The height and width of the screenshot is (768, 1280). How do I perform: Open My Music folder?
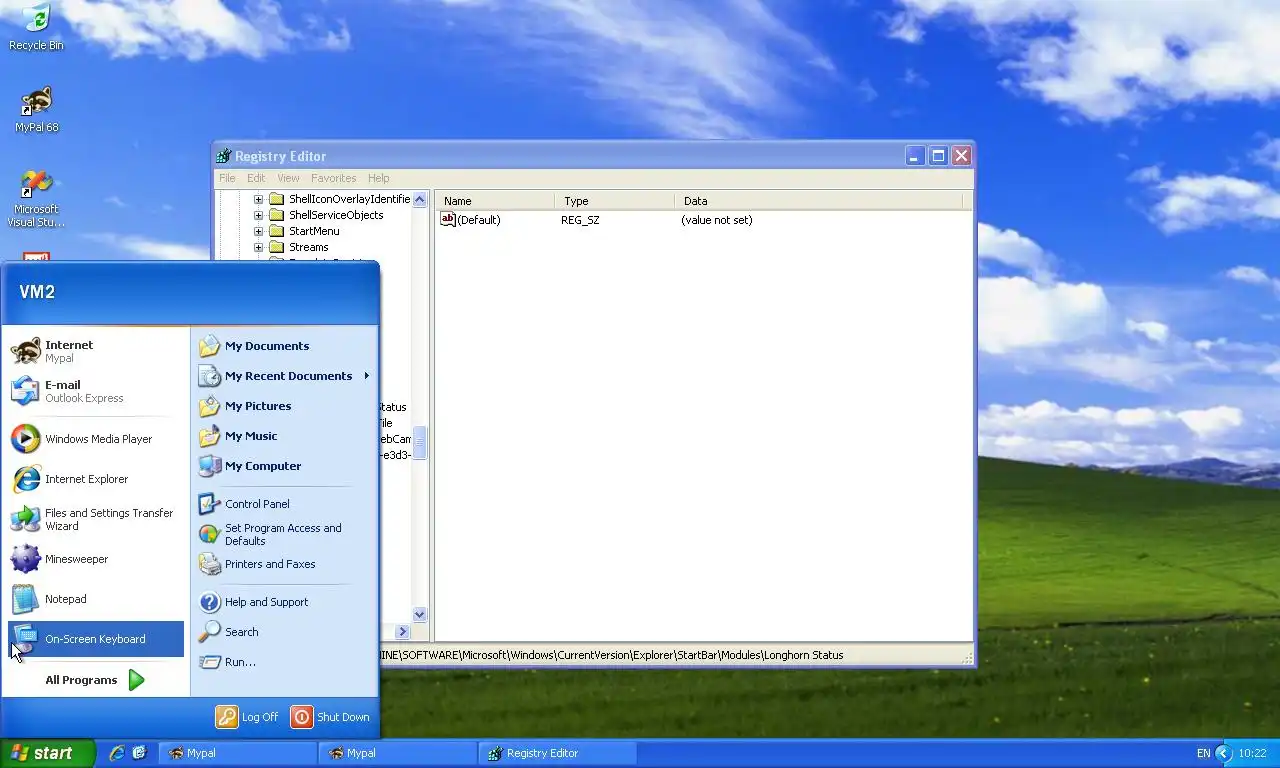coord(284,436)
